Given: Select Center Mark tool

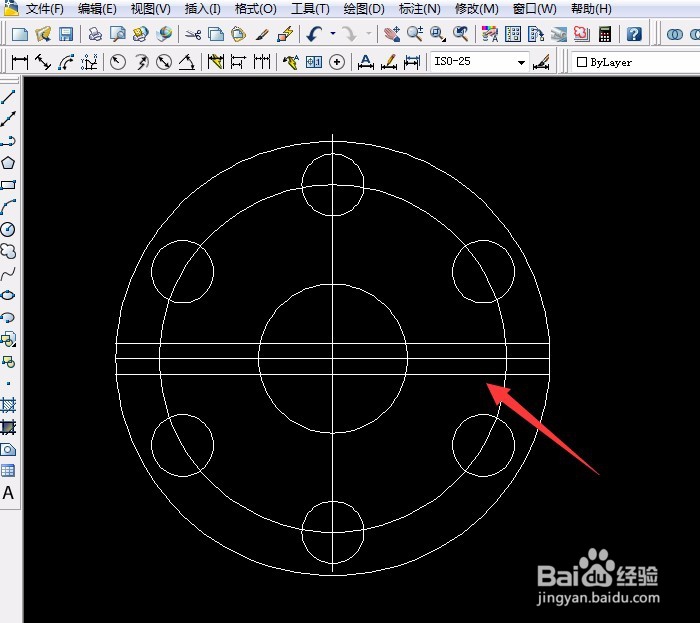Looking at the screenshot, I should (337, 62).
